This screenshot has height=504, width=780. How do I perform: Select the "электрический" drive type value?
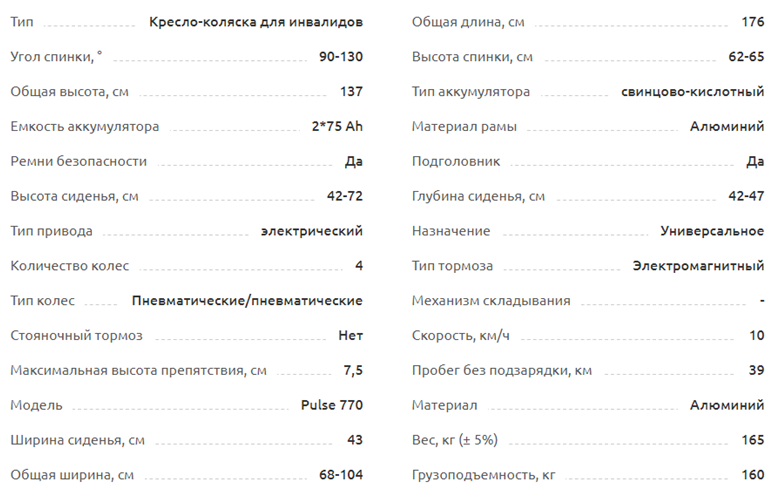(311, 231)
